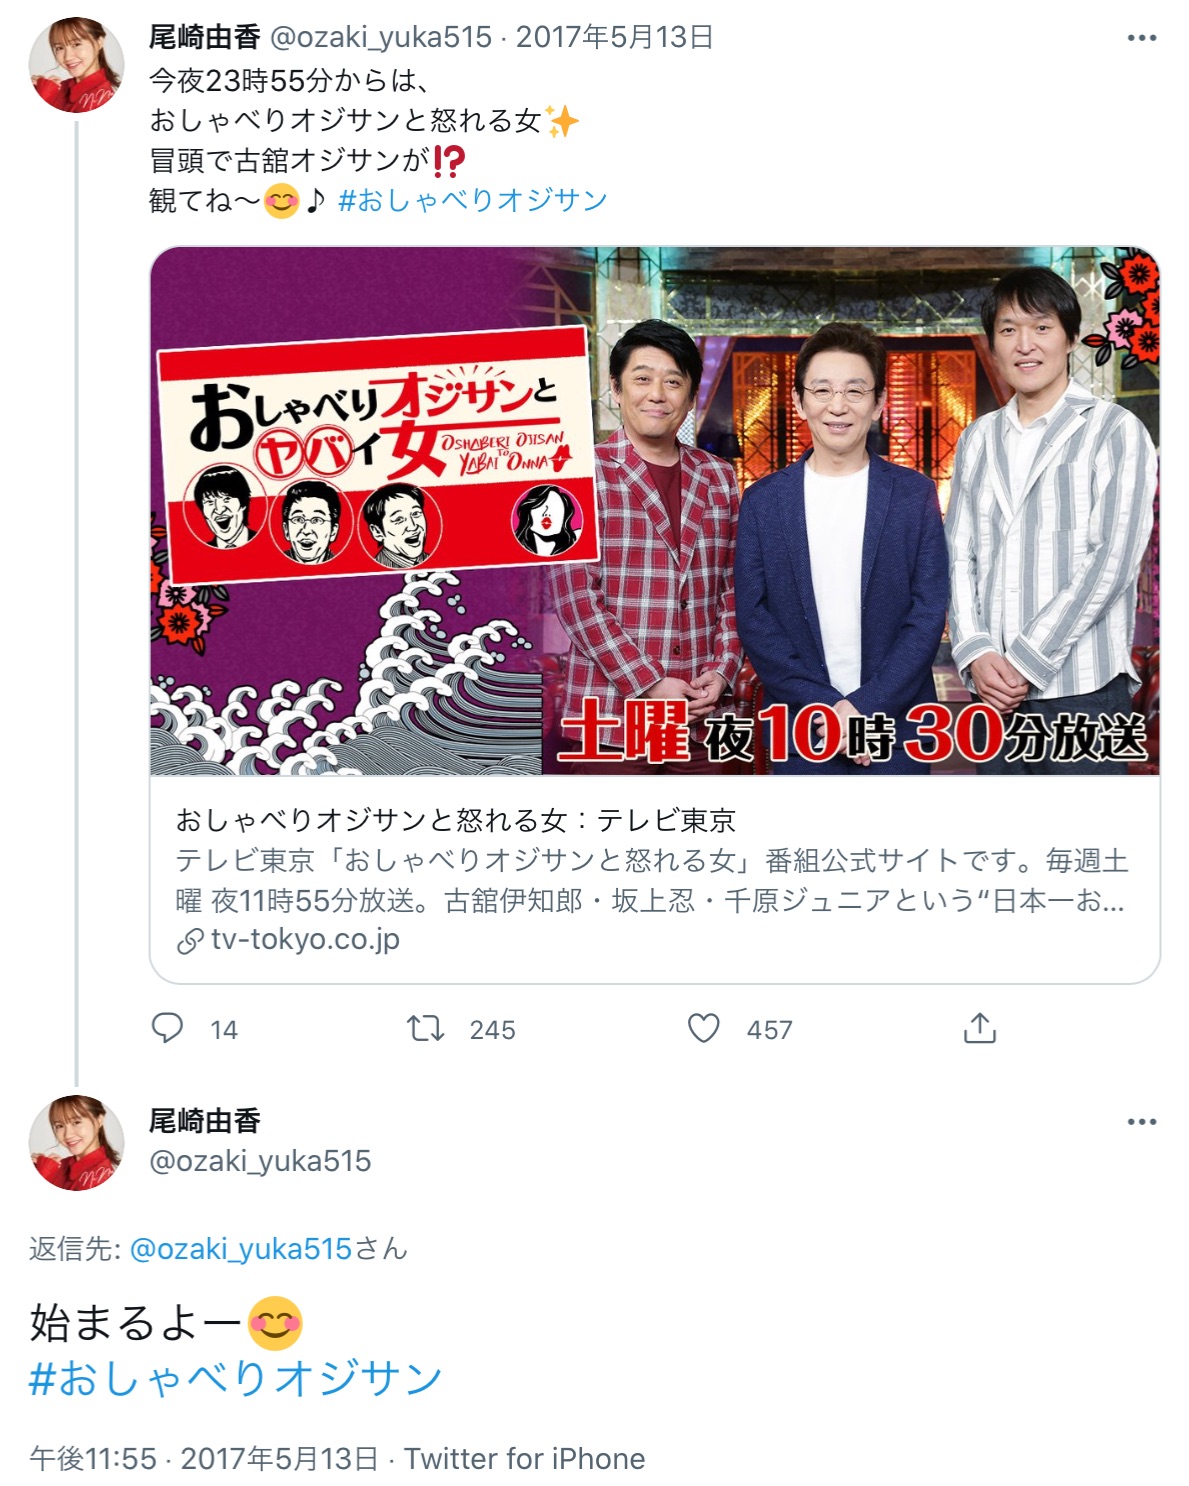Screen dimensions: 1189x1486
Task: Click the large #おしゃべりオジサン hashtag in the reply
Action: pos(236,1378)
